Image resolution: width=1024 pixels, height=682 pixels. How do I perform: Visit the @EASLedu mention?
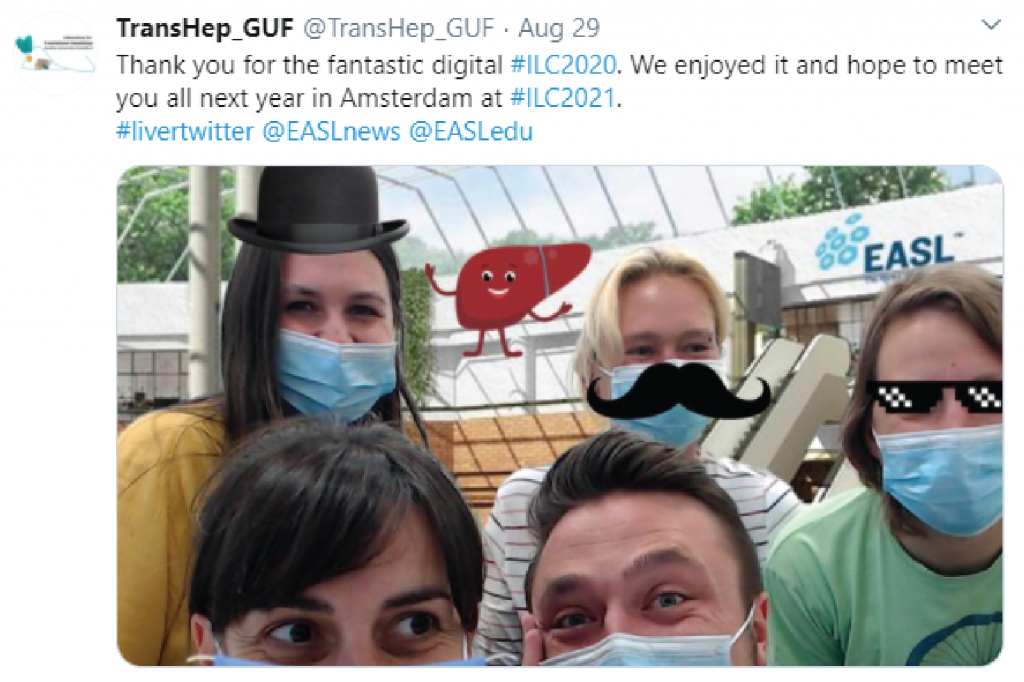[x=472, y=132]
